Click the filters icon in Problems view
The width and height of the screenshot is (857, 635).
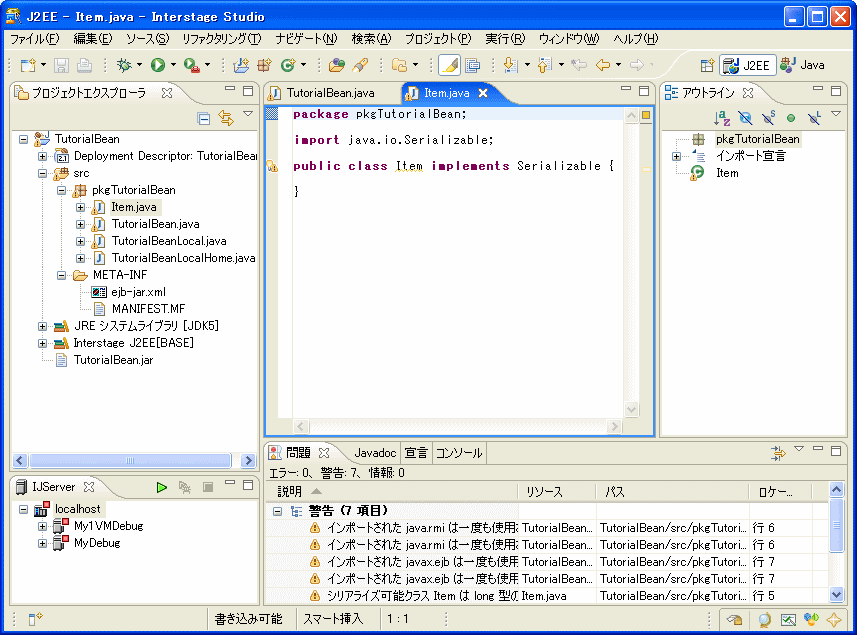click(x=778, y=452)
